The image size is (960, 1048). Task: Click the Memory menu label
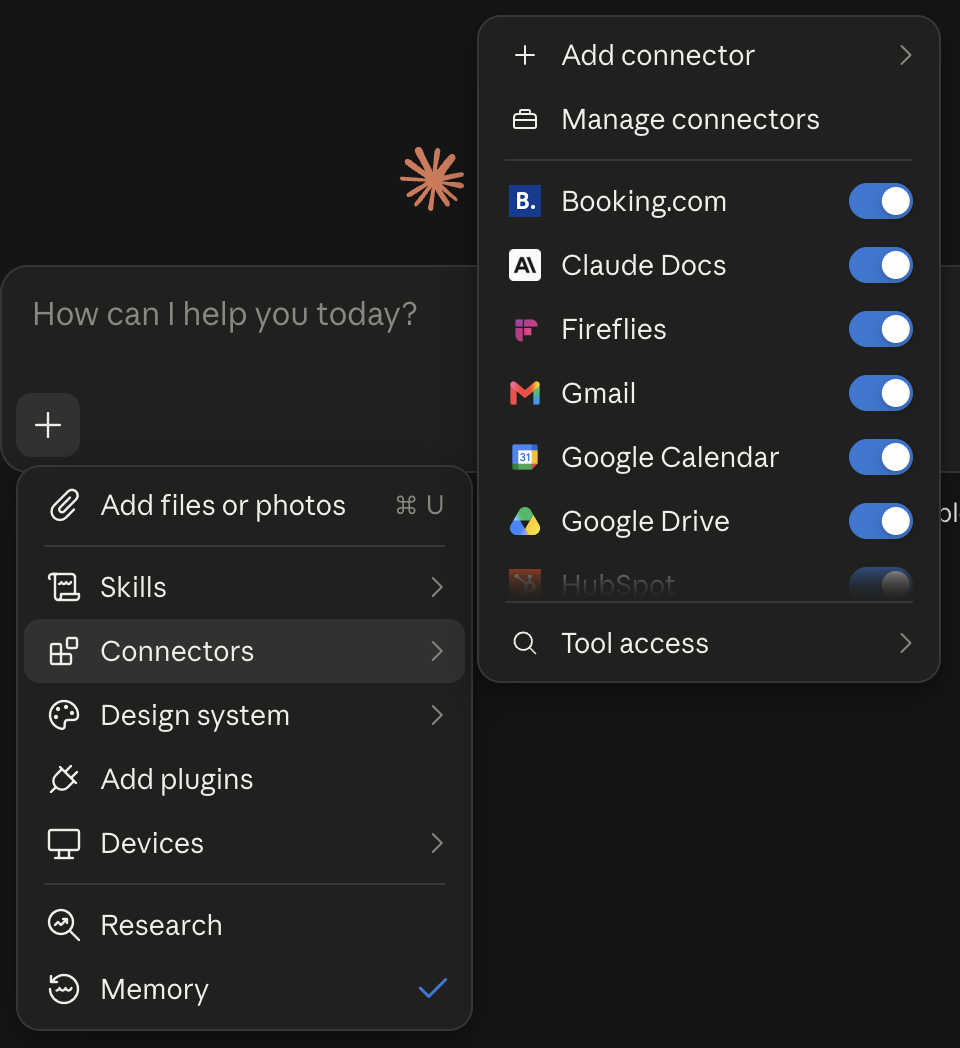coord(154,990)
